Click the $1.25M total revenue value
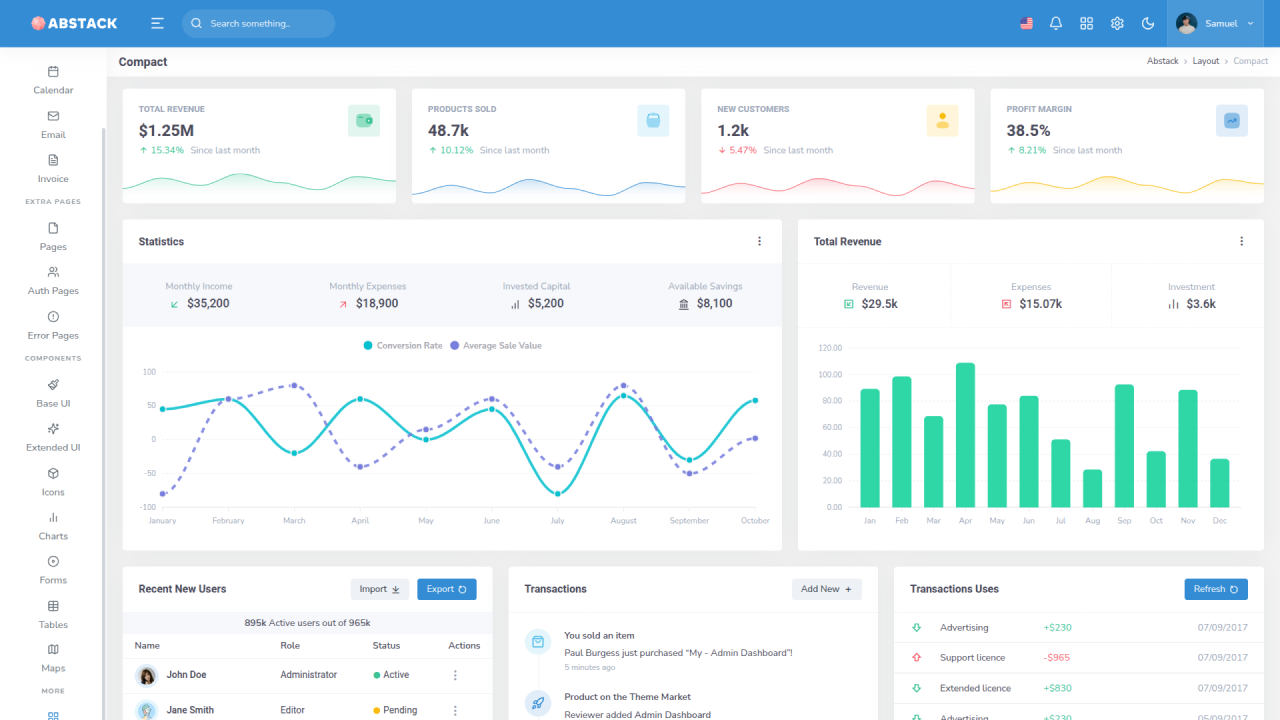This screenshot has height=720, width=1280. 166,130
